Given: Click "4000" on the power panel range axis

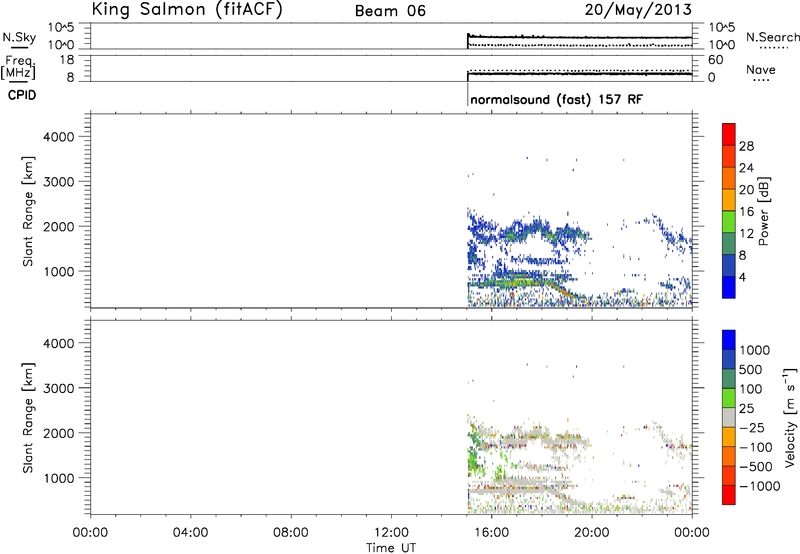Looking at the screenshot, I should tap(59, 137).
